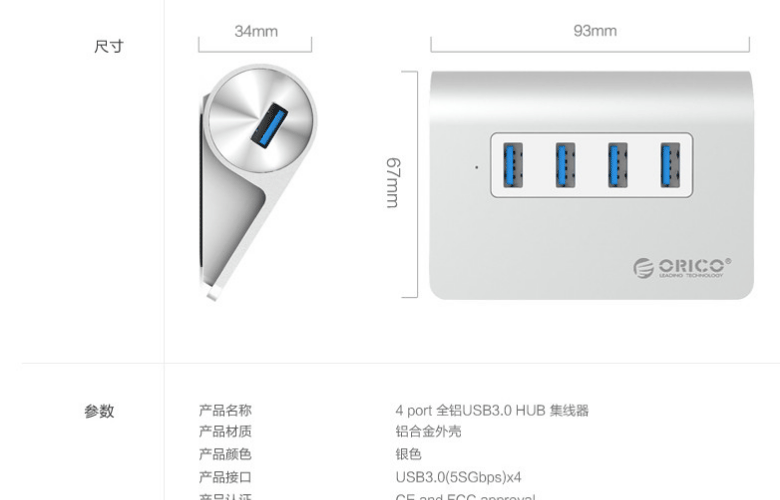The height and width of the screenshot is (500, 780).
Task: Click the 产品名称 row label
Action: pyautogui.click(x=225, y=410)
